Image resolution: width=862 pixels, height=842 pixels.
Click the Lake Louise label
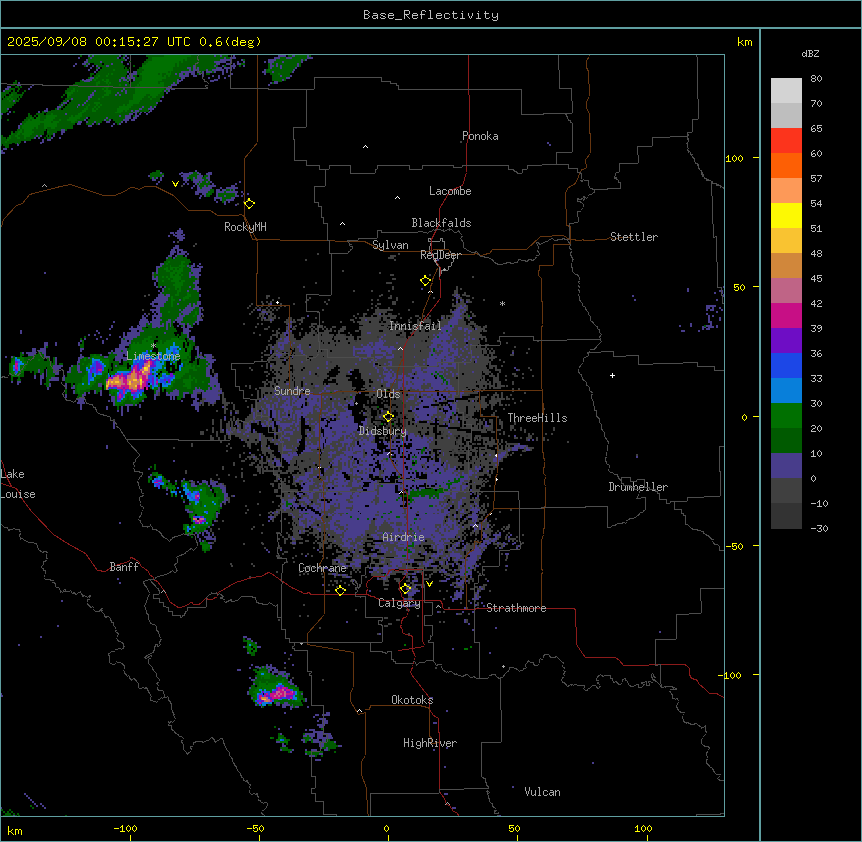[x=18, y=484]
